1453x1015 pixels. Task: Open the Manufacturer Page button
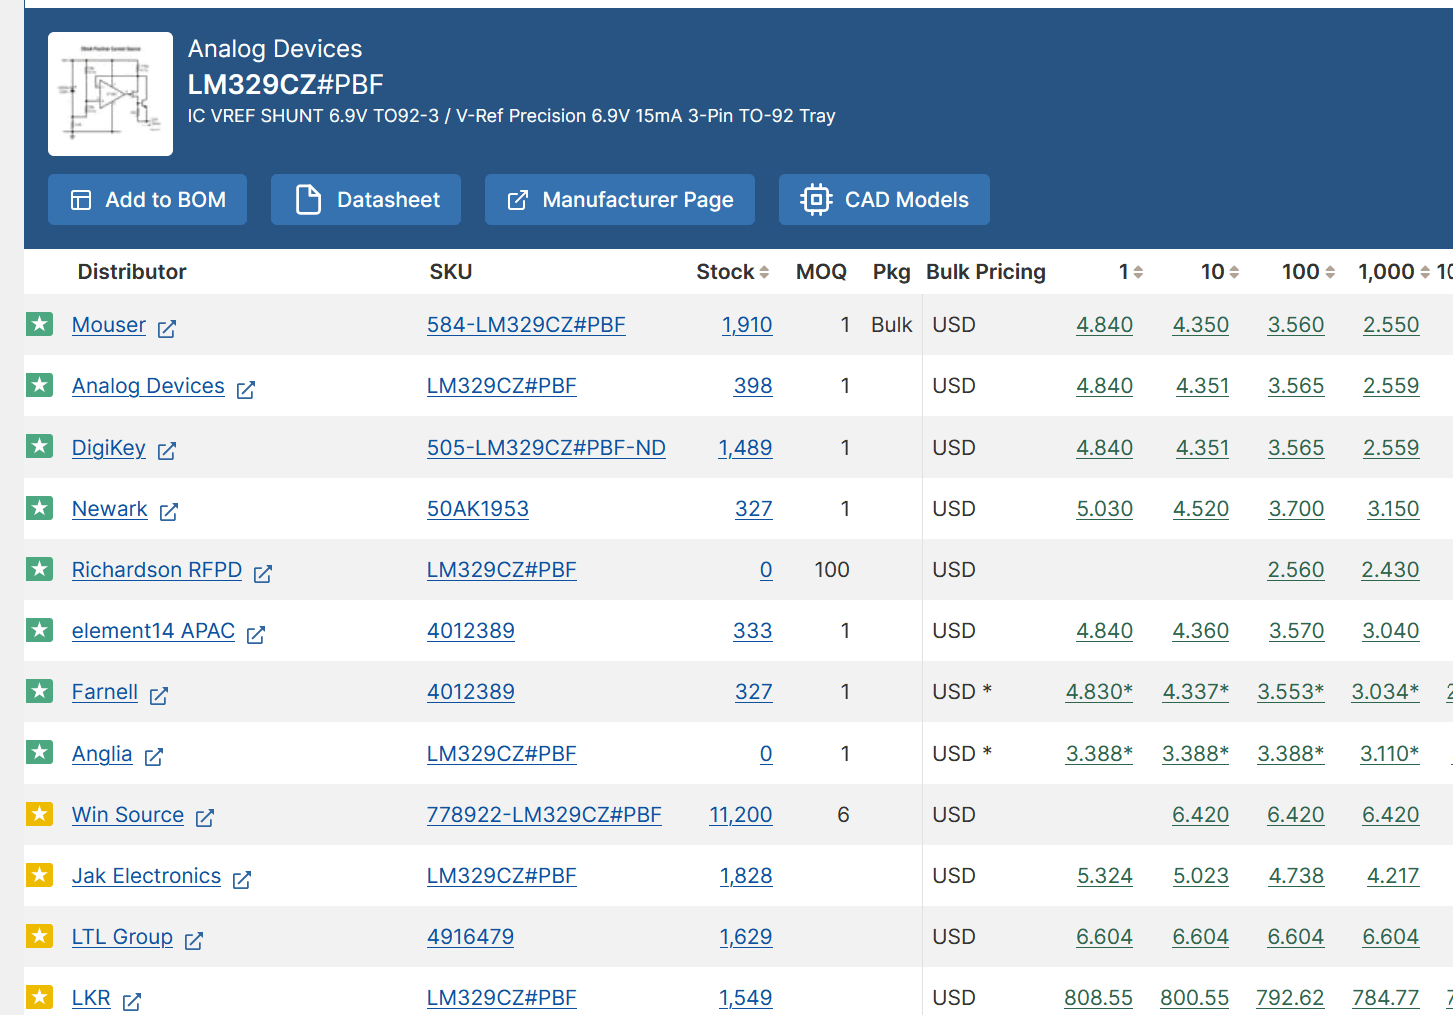pyautogui.click(x=620, y=200)
